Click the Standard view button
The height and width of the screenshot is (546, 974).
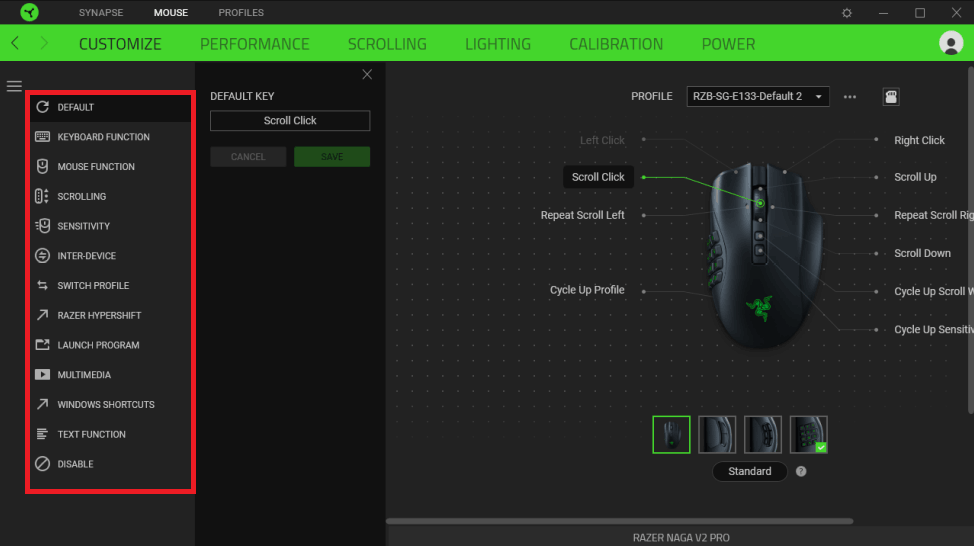coord(749,471)
